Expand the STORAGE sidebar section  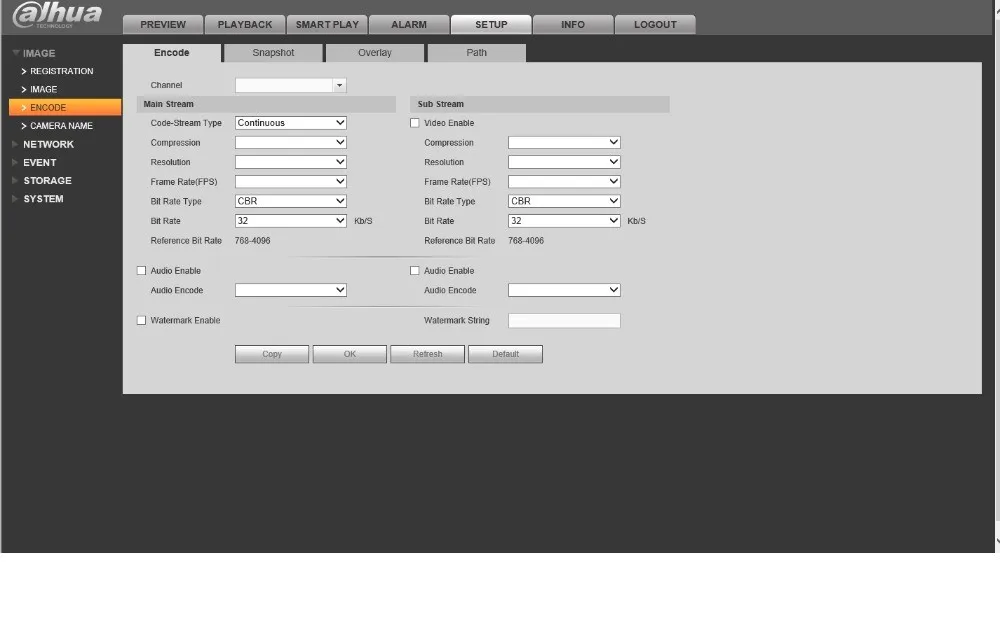tap(42, 180)
